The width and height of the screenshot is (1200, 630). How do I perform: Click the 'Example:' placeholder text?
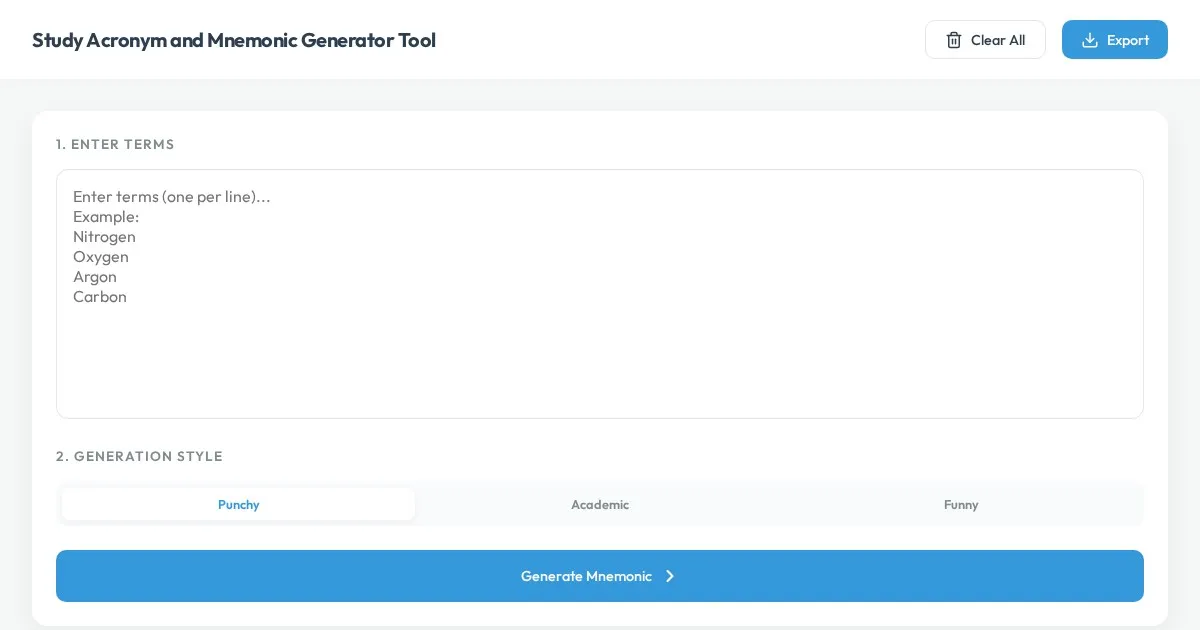(106, 217)
